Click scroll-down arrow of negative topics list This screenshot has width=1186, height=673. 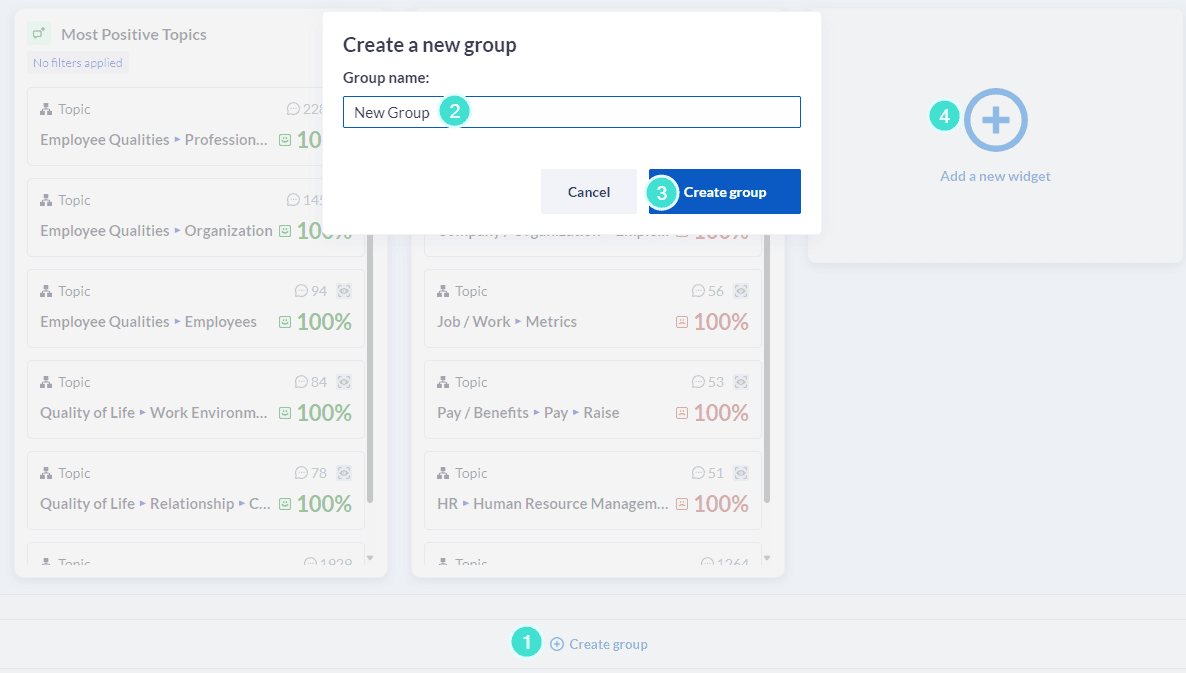tap(767, 558)
